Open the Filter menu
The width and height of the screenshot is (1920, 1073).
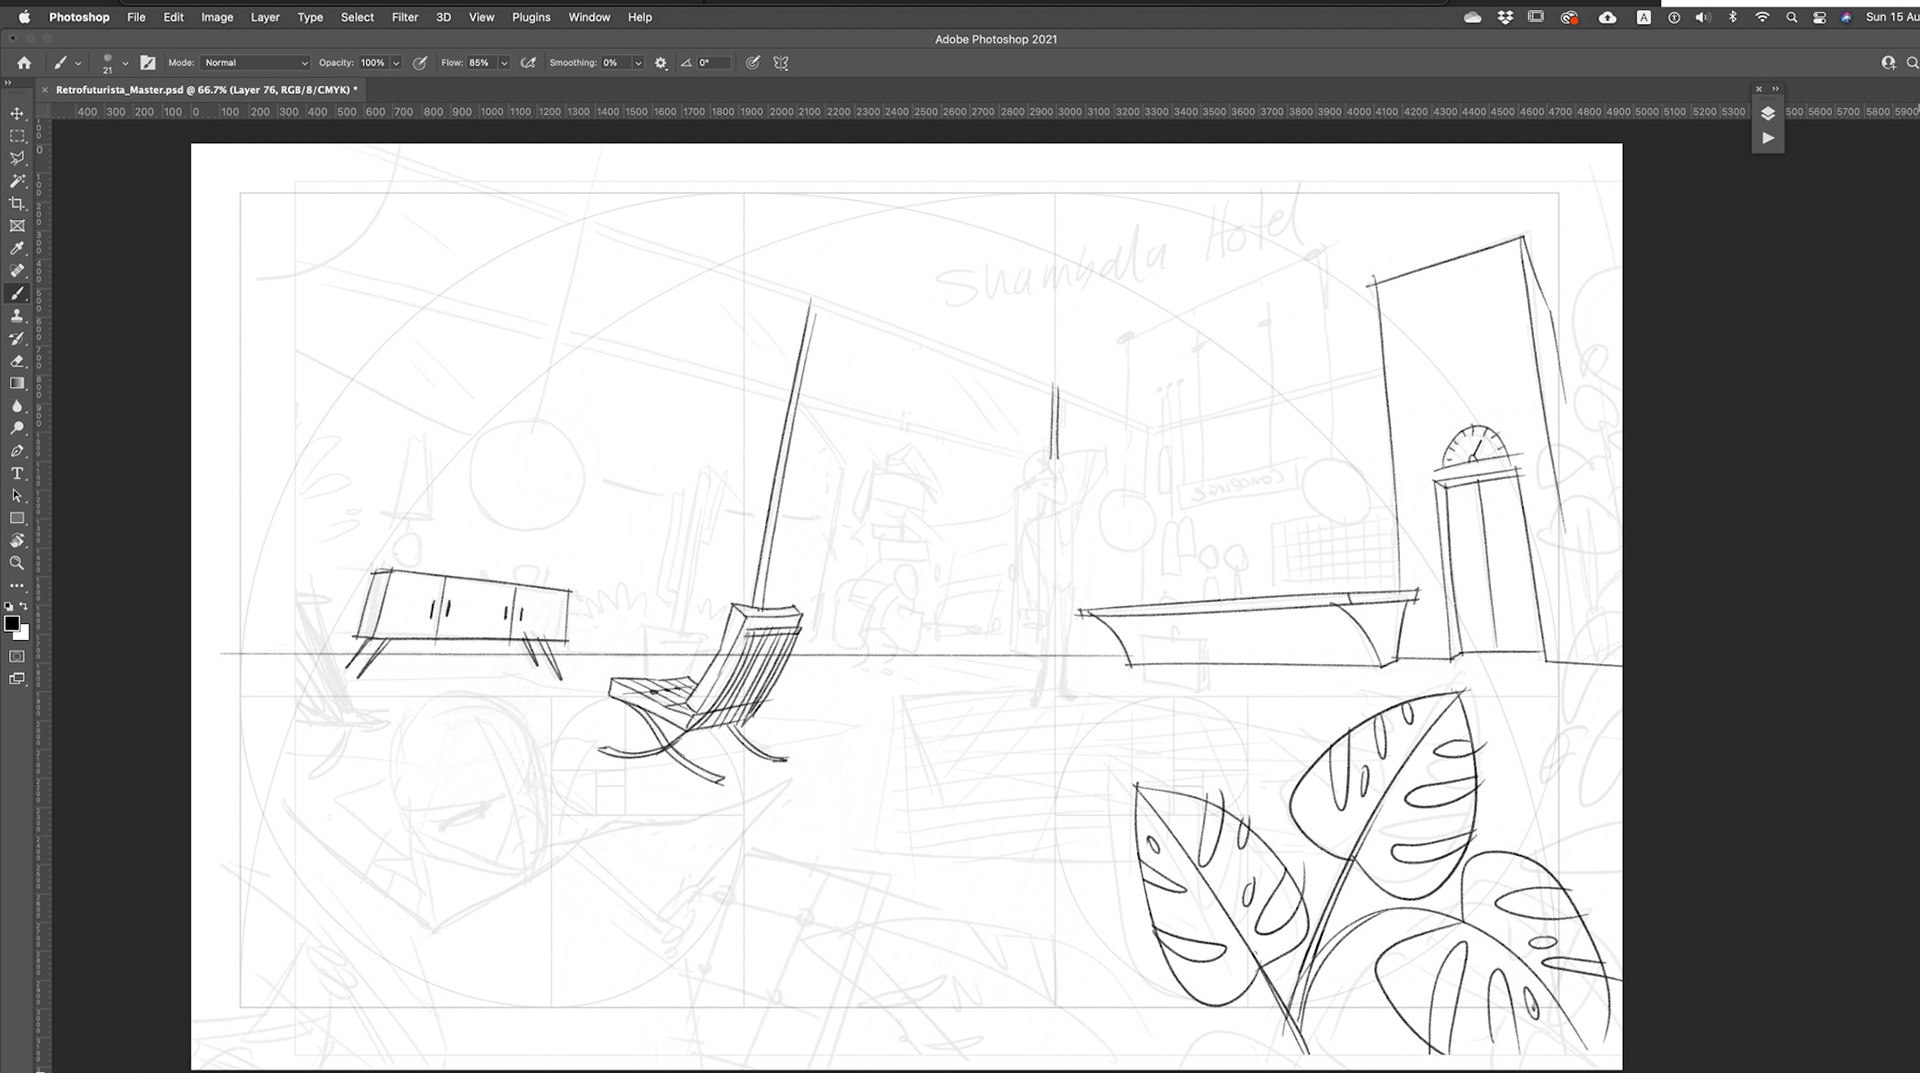click(x=405, y=17)
